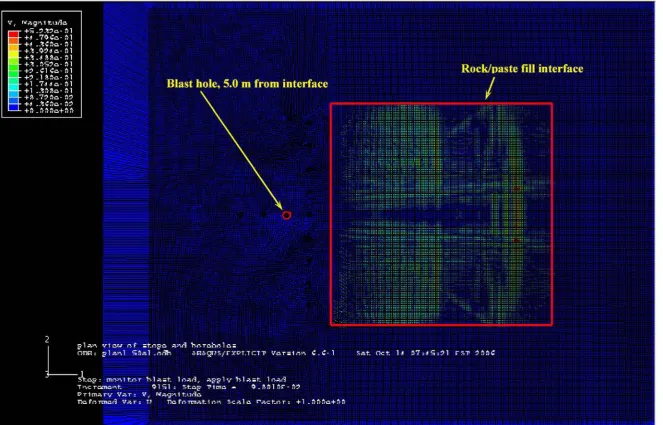Screen dimensions: 663x425
Task: Select the 'Primary Var: V, Magnitude' line
Action: click(139, 394)
